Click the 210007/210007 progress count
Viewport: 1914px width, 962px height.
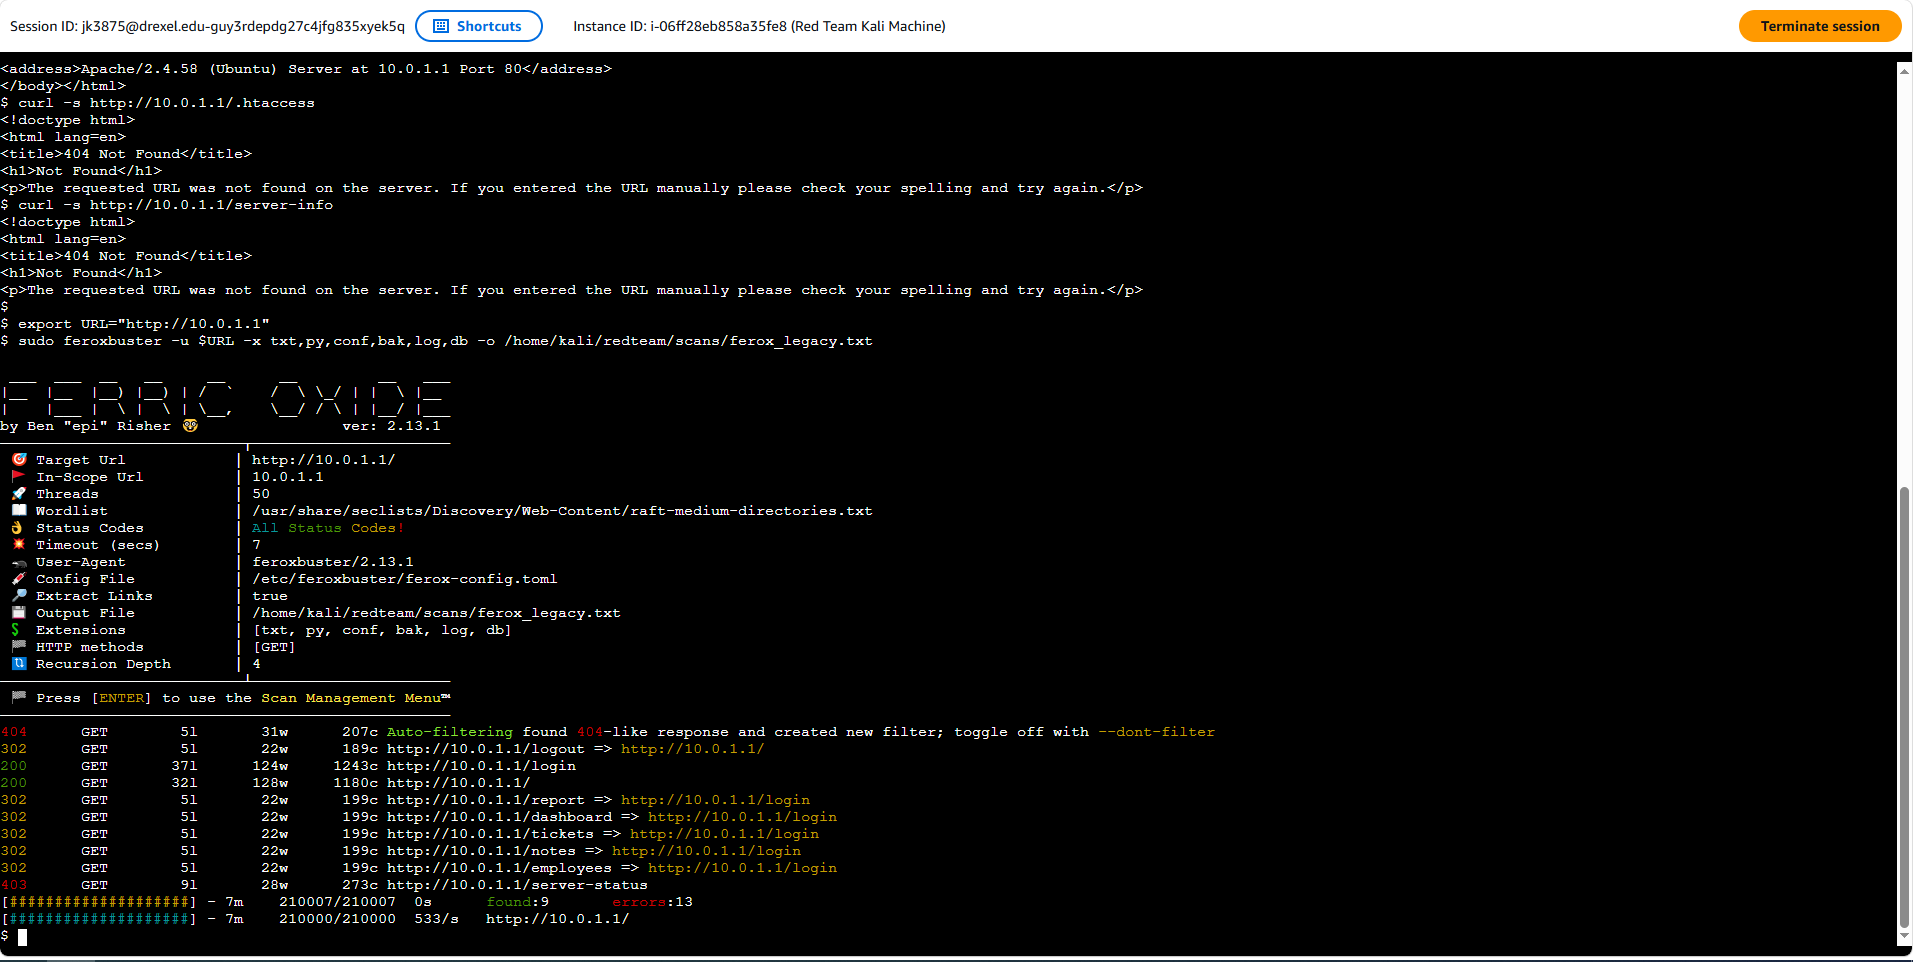(x=337, y=901)
